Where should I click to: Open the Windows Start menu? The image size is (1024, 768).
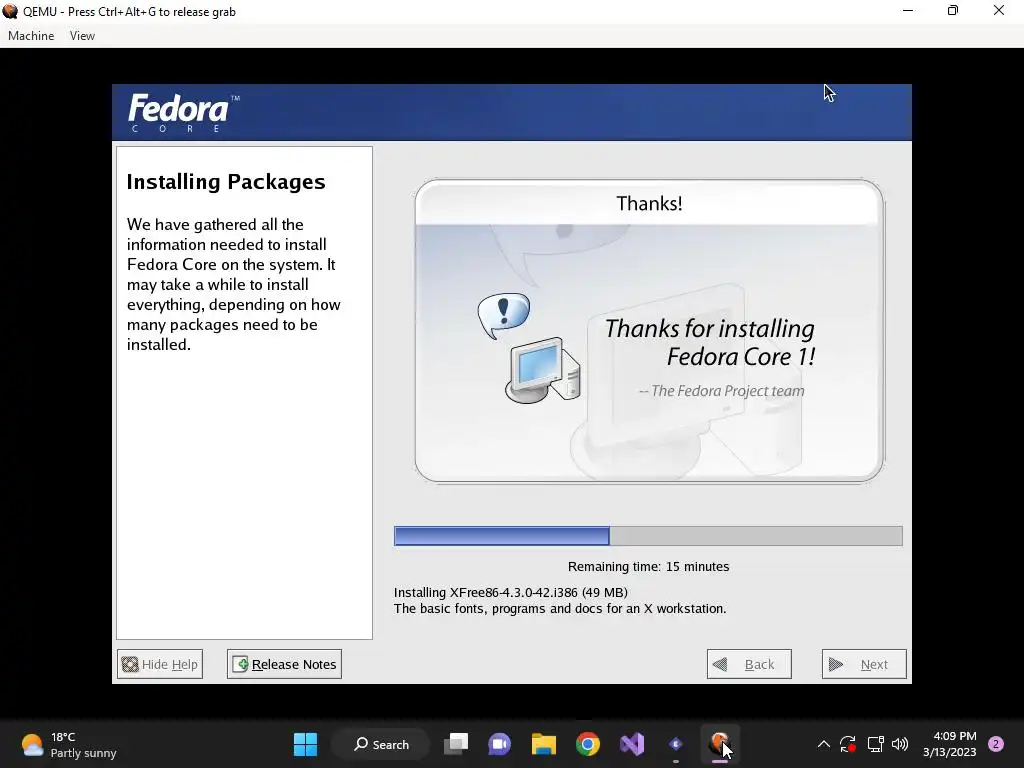click(x=305, y=744)
